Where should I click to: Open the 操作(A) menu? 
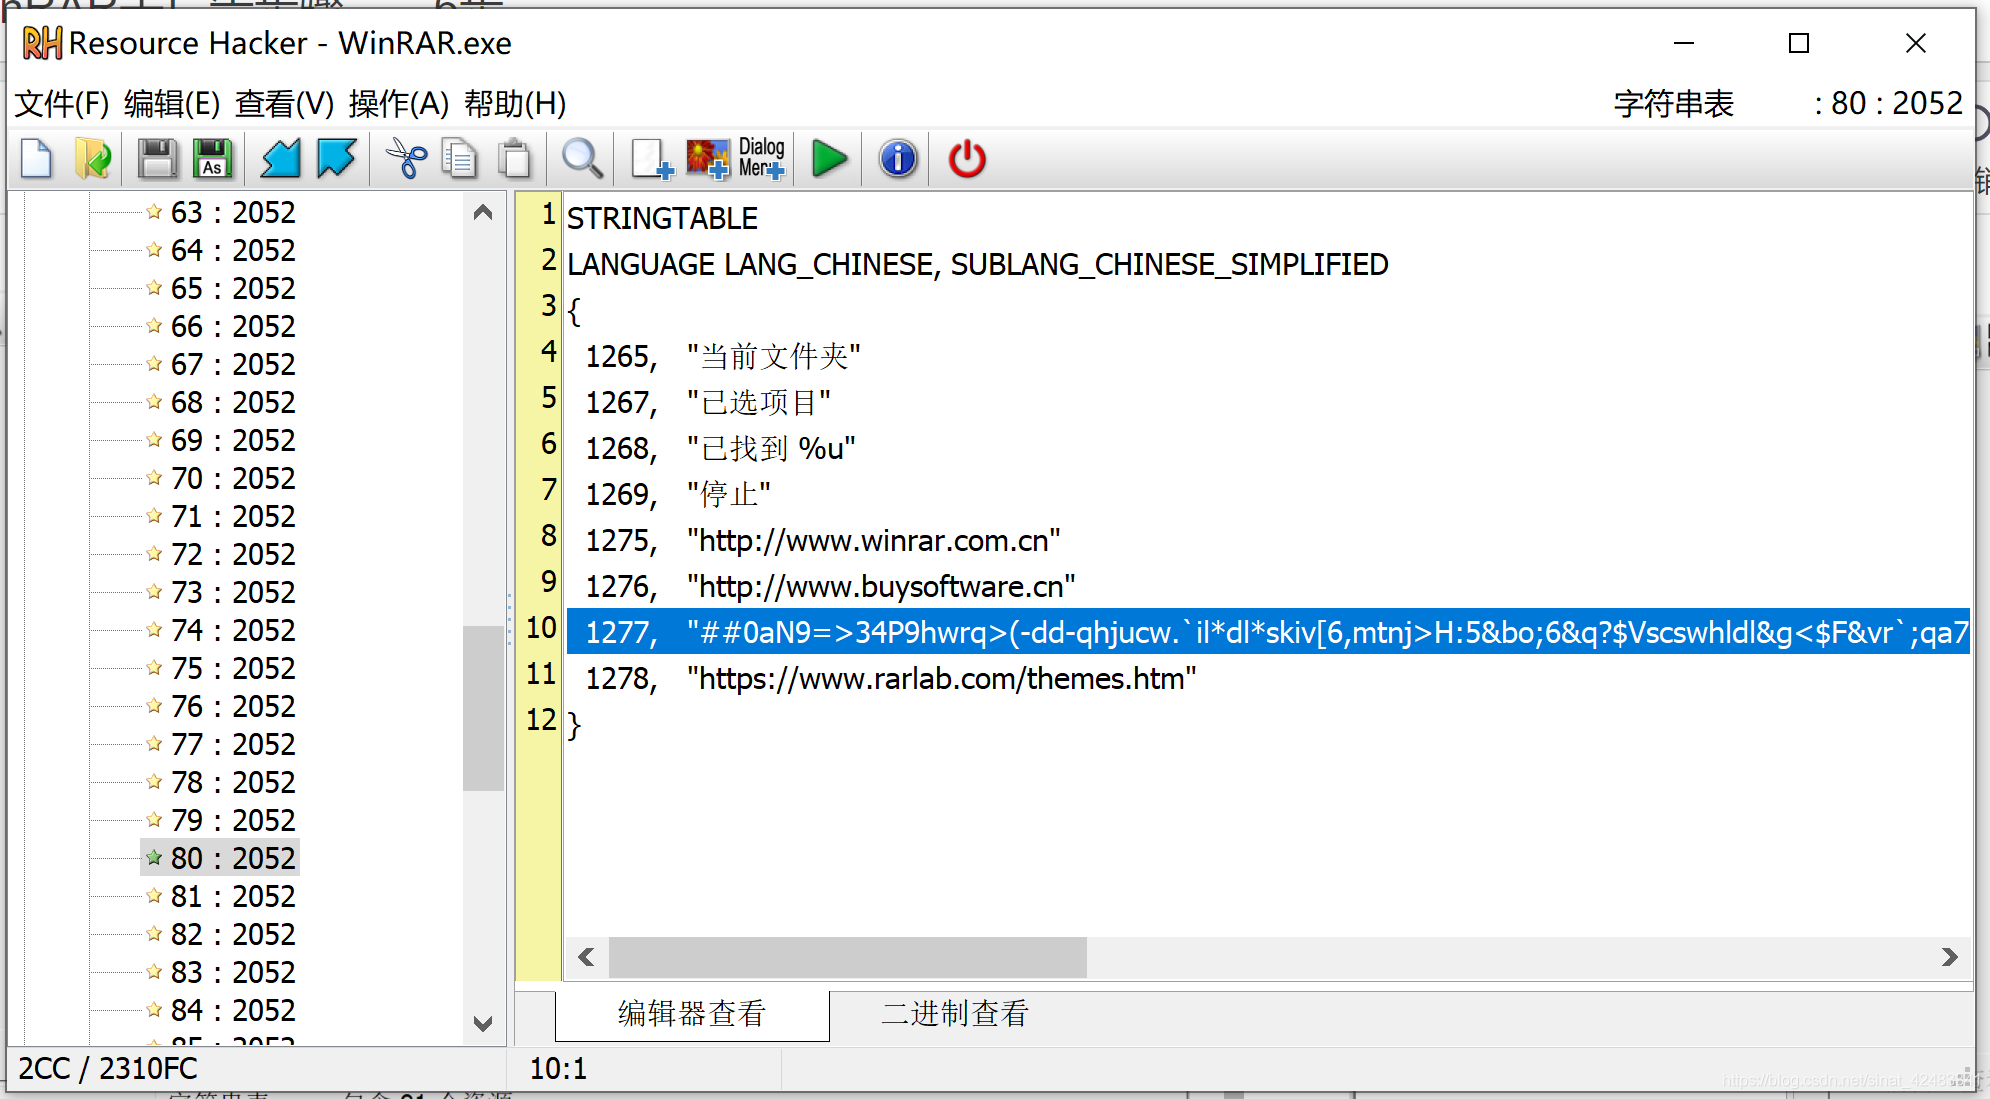[x=399, y=104]
